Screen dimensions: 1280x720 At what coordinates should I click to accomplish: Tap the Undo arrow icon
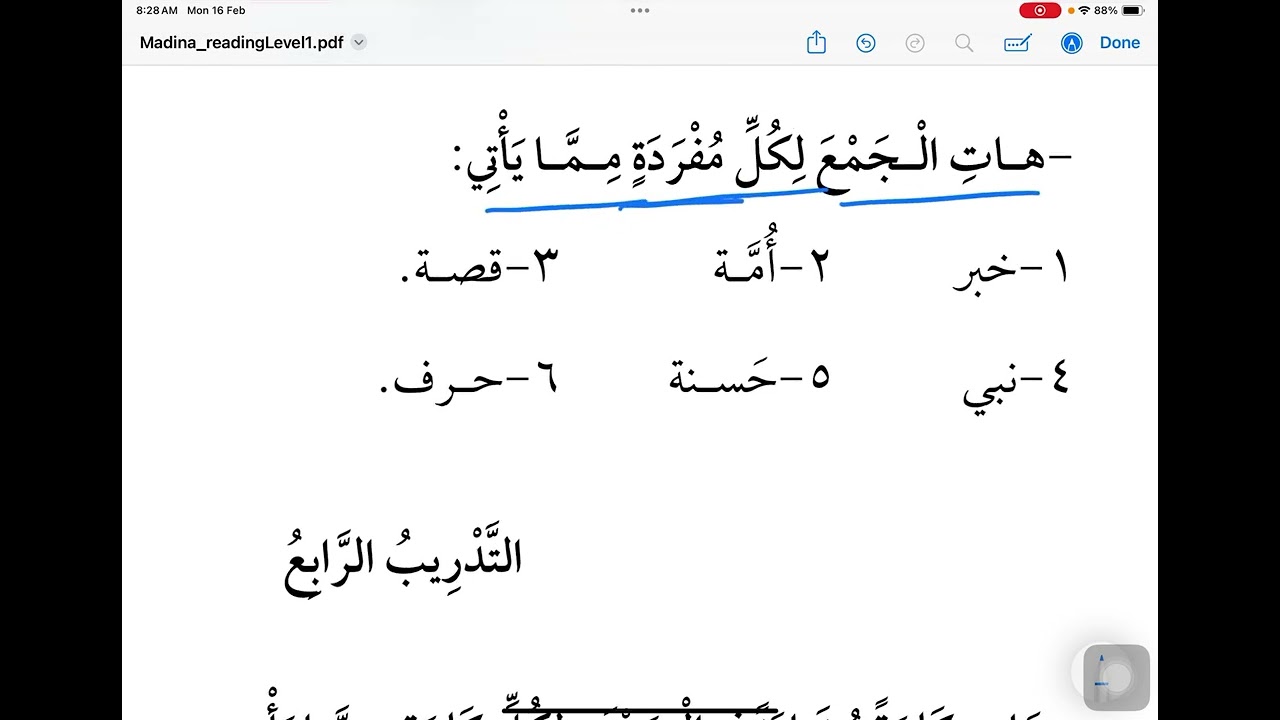tap(866, 43)
